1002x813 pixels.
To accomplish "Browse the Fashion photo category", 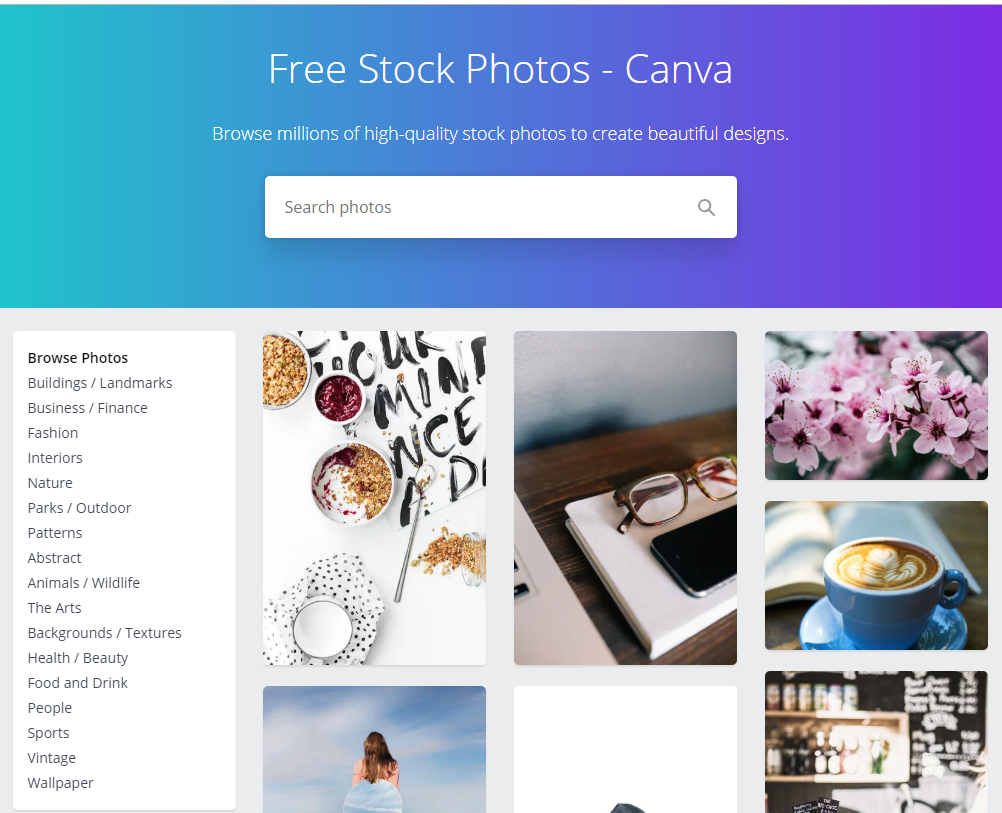I will pyautogui.click(x=52, y=433).
